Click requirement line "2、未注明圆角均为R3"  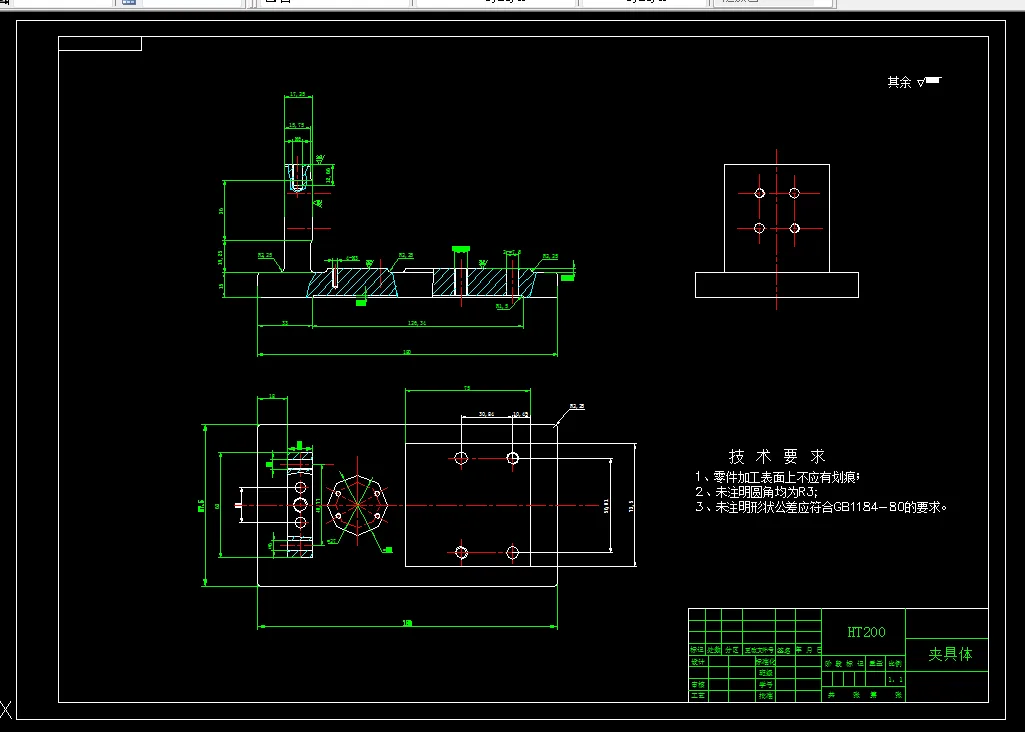756,492
